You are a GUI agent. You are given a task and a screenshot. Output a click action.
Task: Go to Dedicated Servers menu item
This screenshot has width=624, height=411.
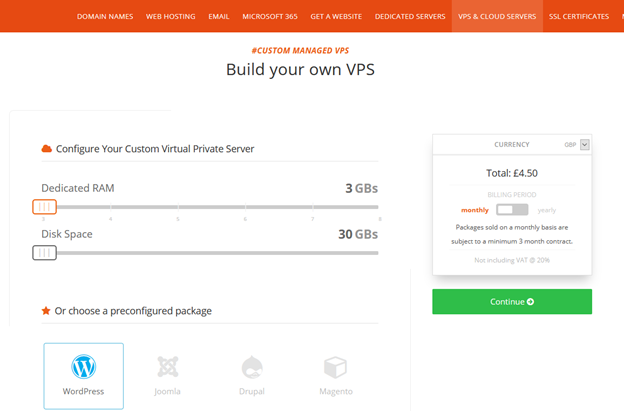point(410,16)
